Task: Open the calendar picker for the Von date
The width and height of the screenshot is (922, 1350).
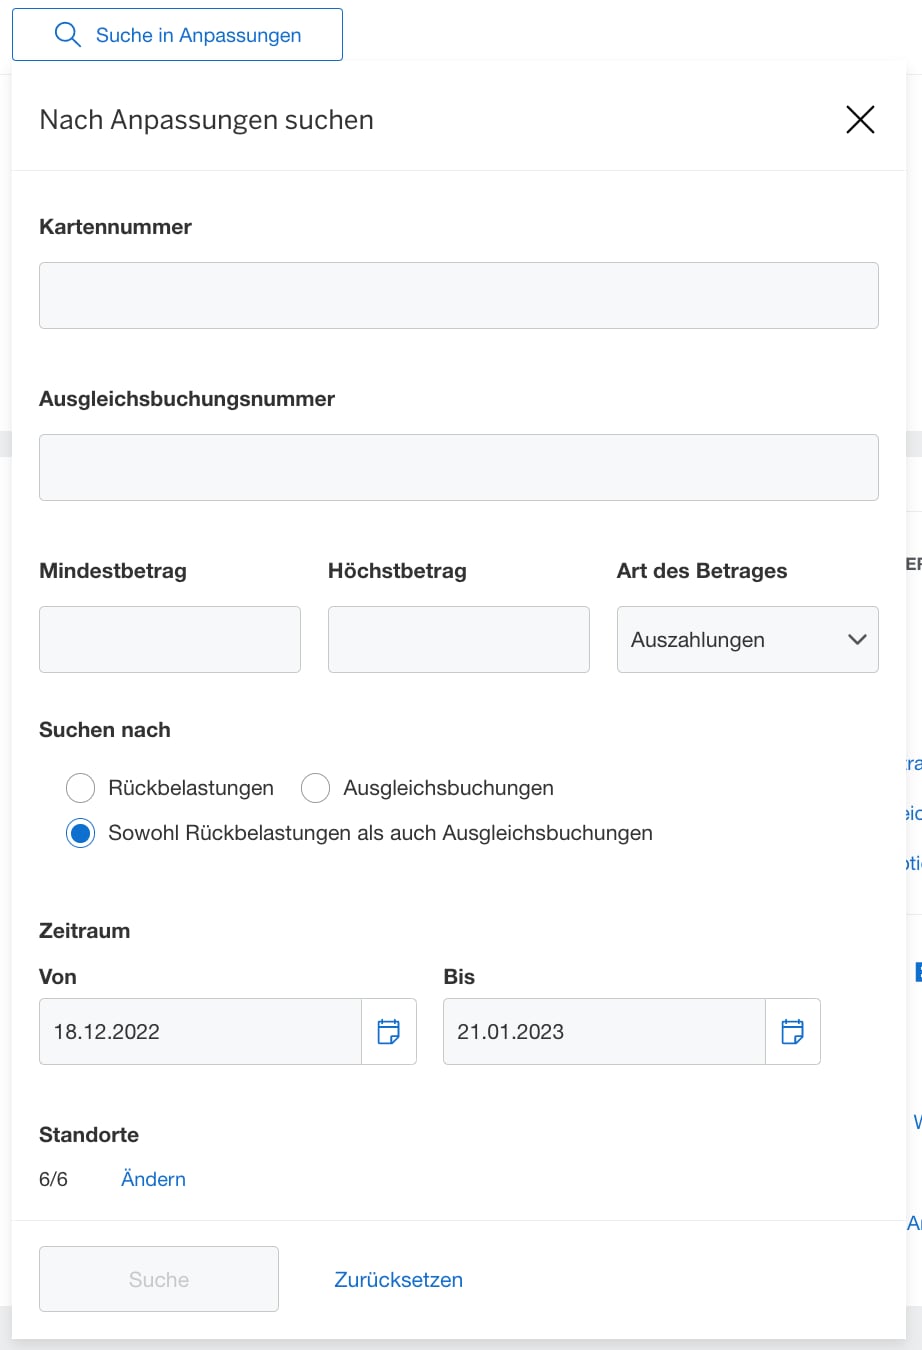Action: click(388, 1031)
